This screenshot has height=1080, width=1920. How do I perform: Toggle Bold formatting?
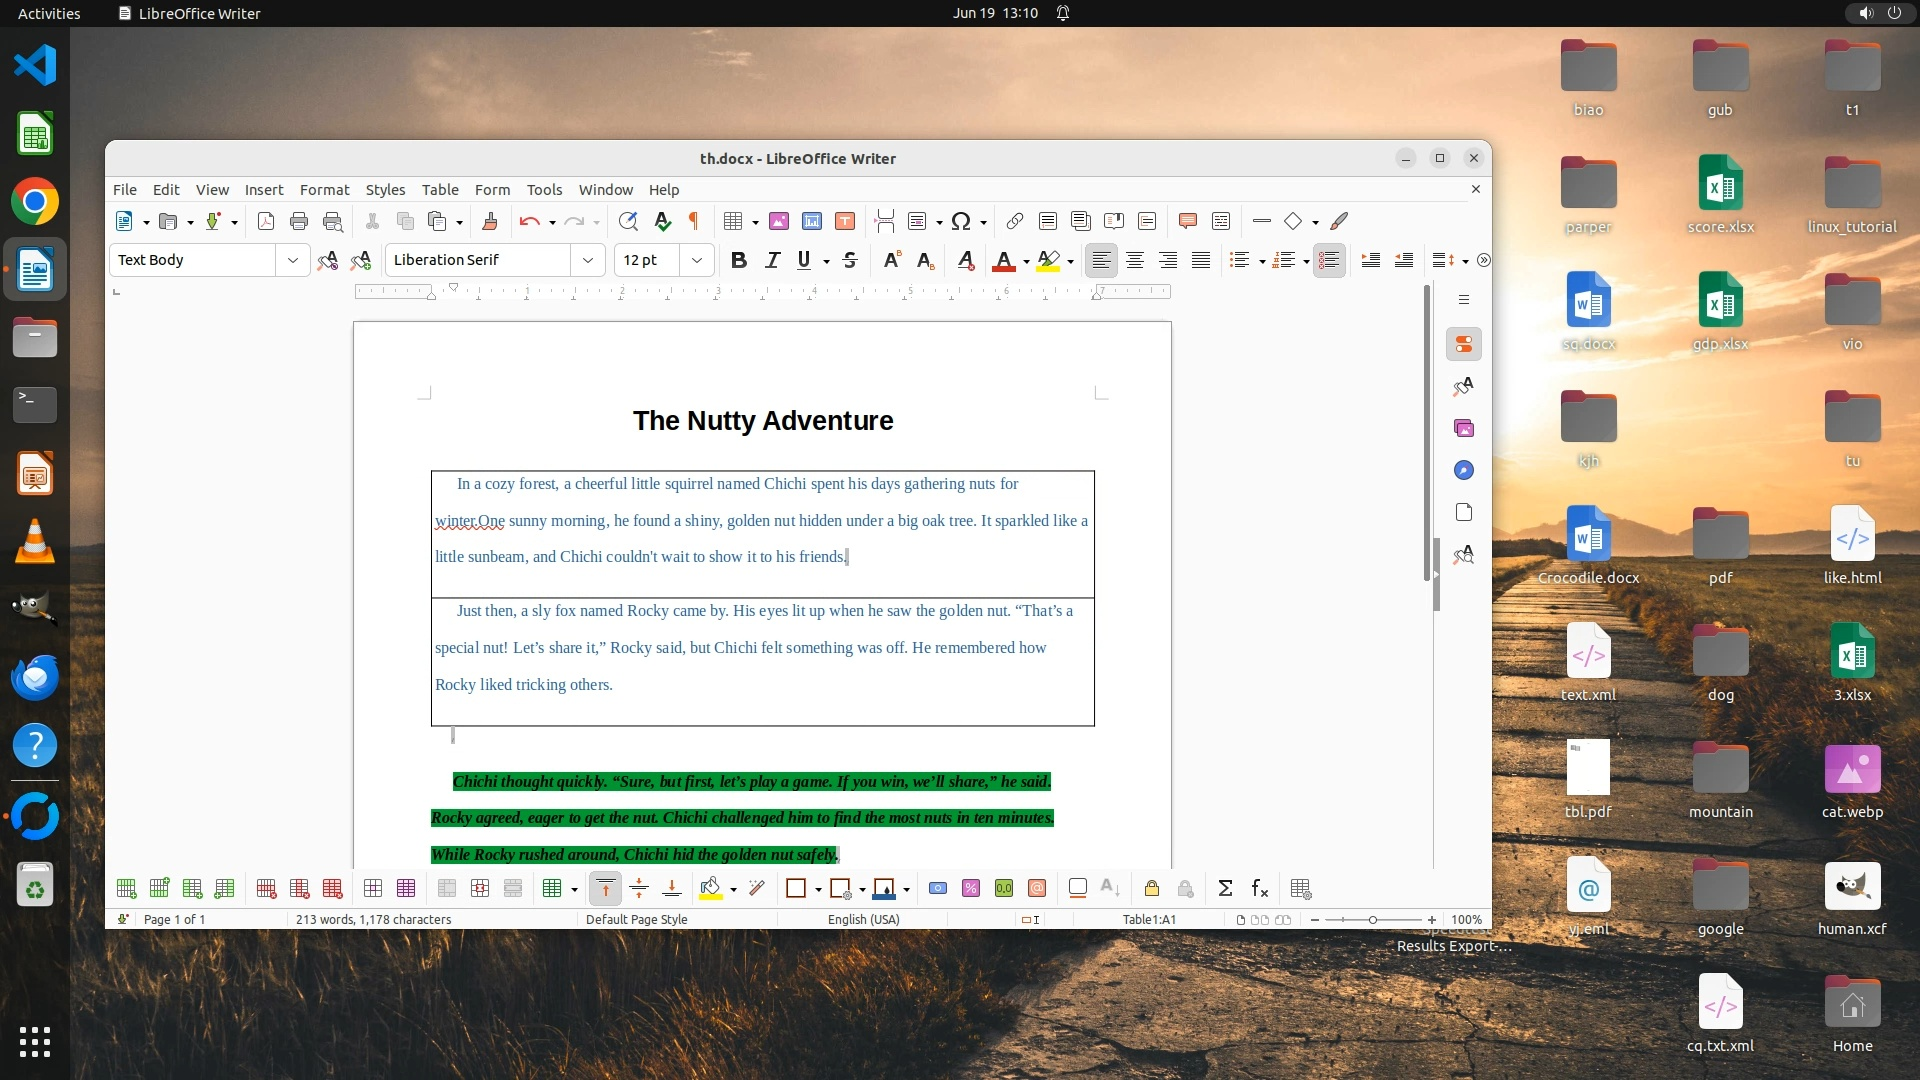pyautogui.click(x=738, y=260)
